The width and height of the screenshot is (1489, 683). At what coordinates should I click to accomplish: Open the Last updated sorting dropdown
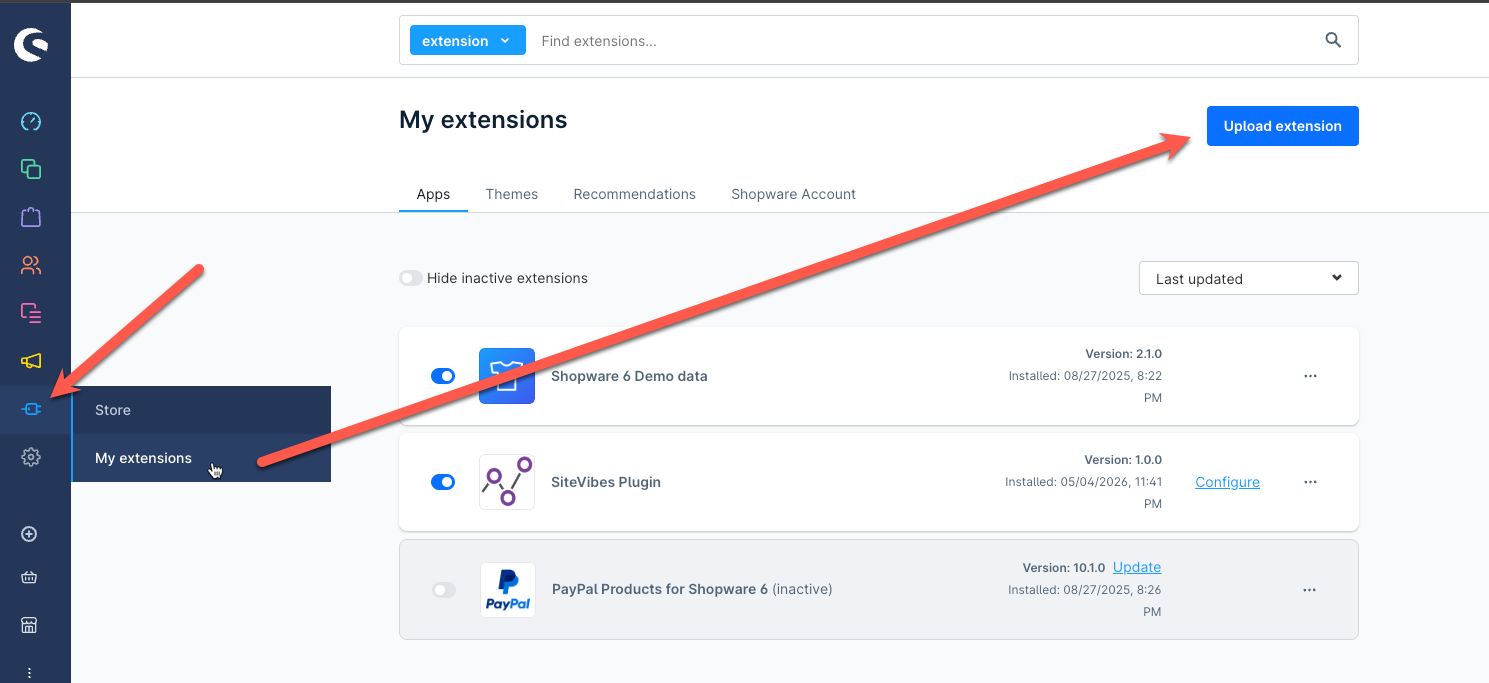1248,278
